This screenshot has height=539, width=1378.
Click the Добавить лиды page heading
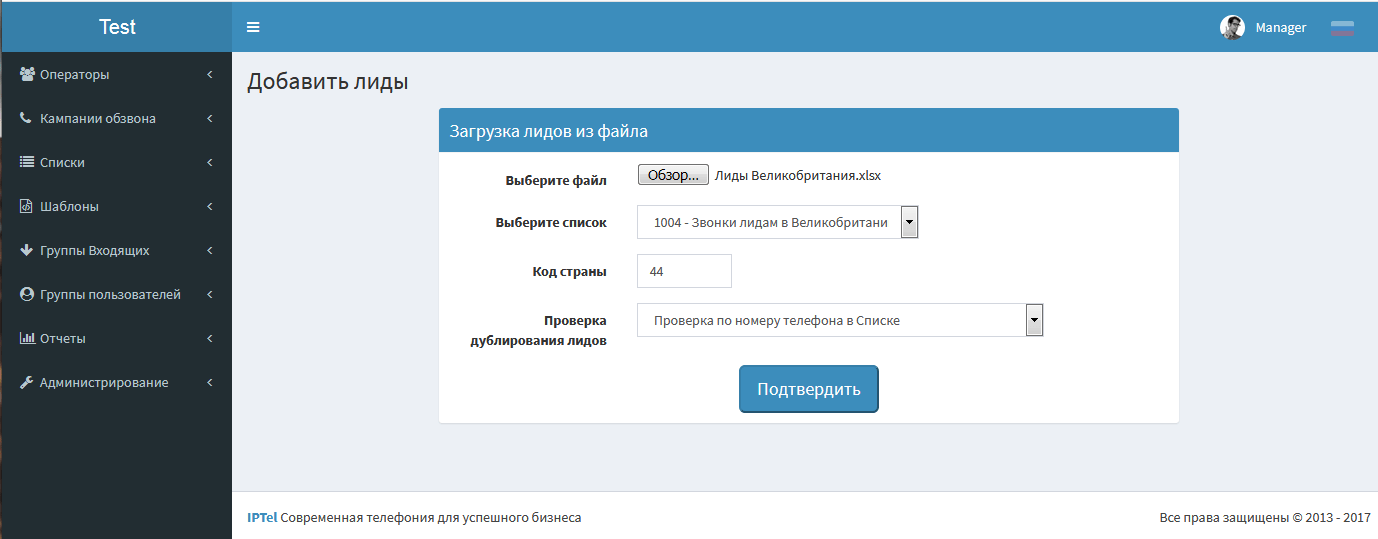pyautogui.click(x=328, y=82)
